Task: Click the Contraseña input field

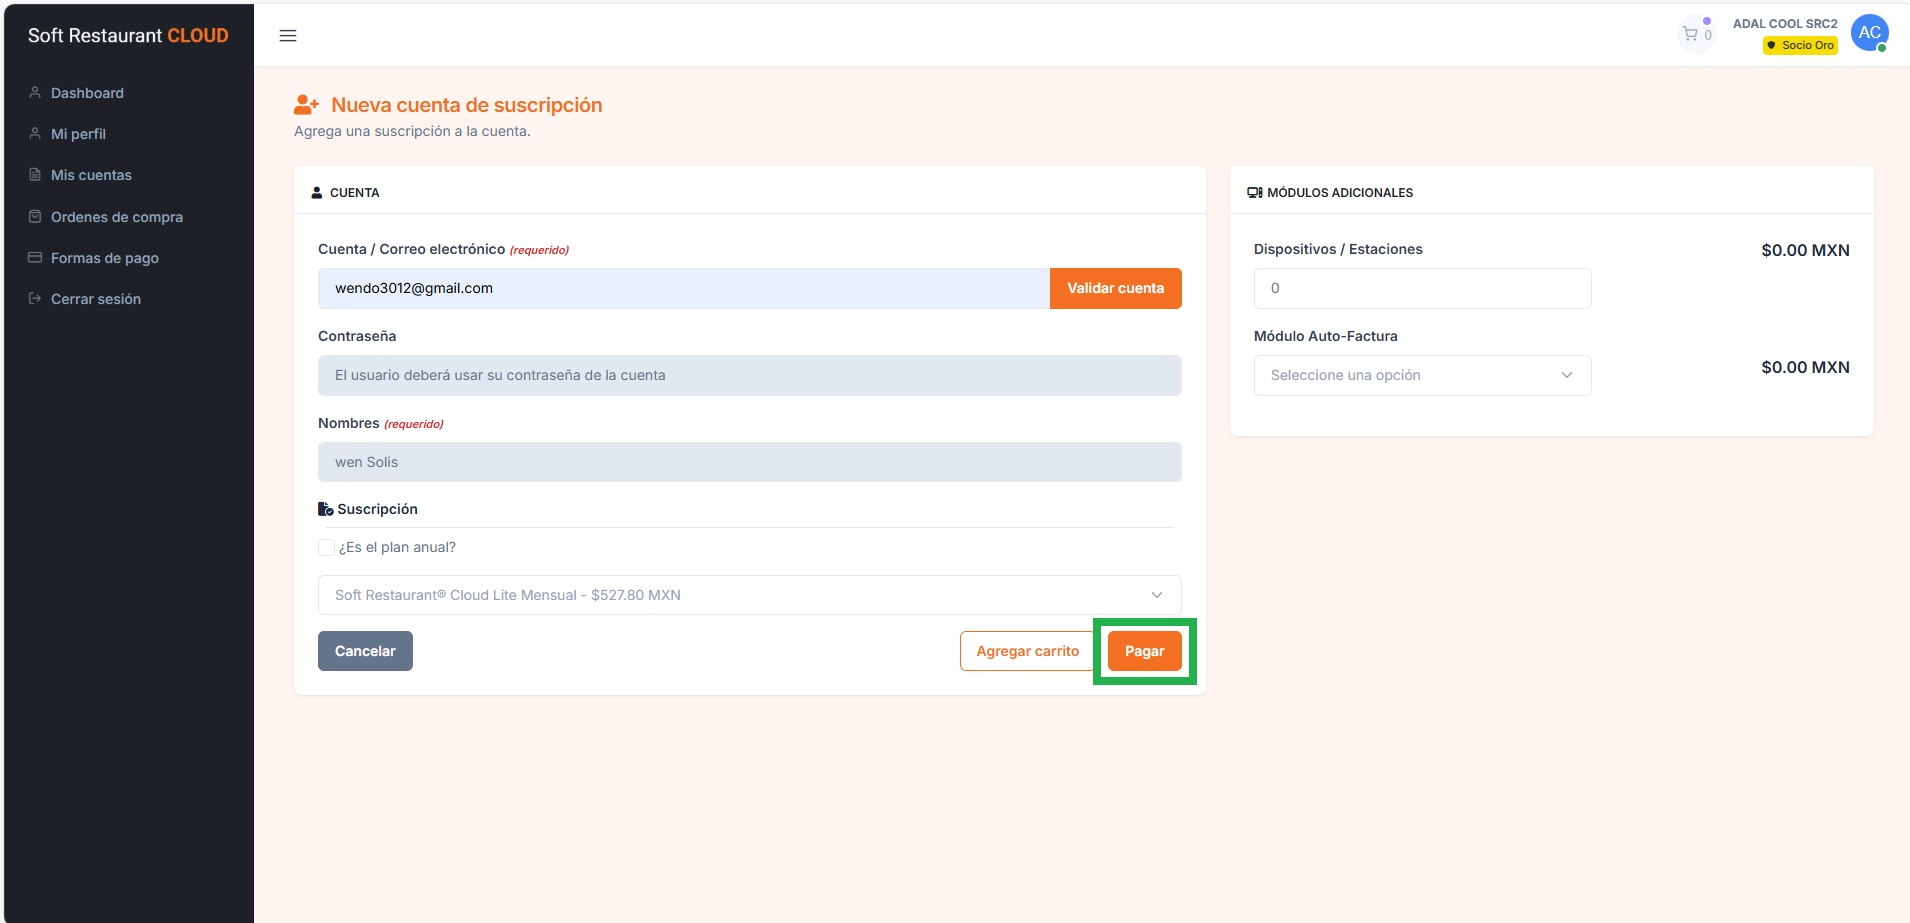Action: (x=750, y=375)
